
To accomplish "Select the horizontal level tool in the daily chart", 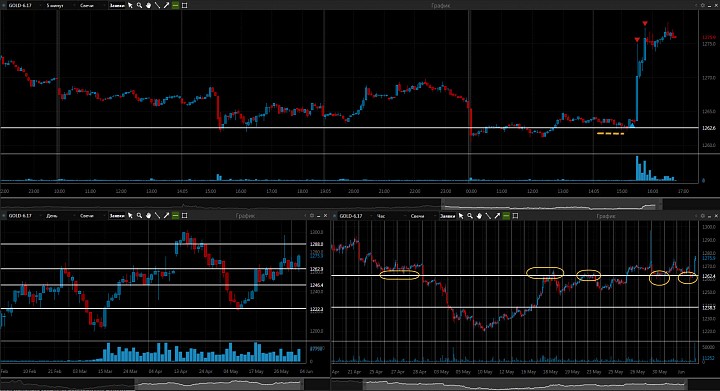I will 175,215.
